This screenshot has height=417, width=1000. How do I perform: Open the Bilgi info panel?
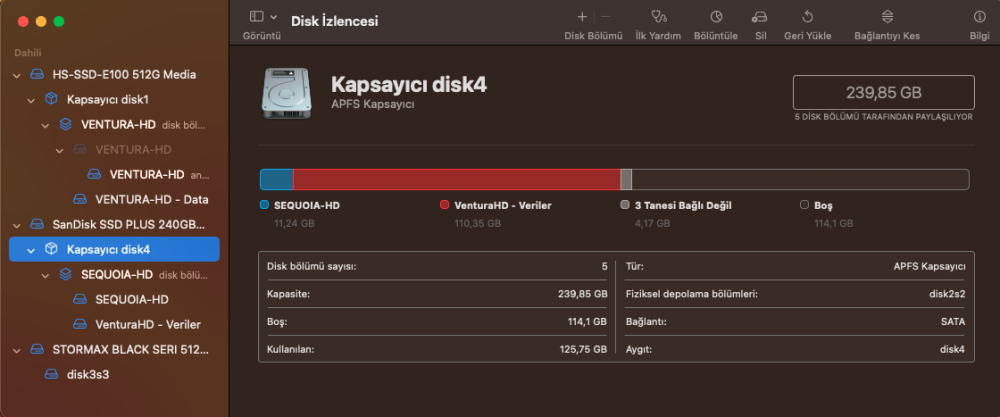(x=979, y=17)
